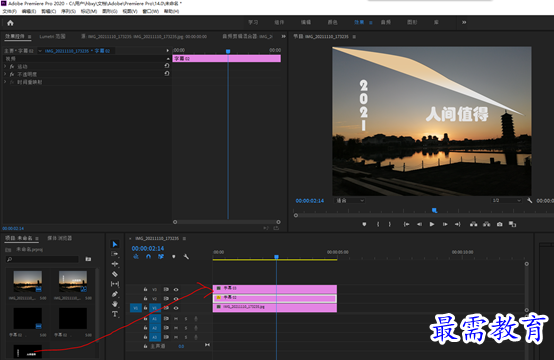Toggle Linked Selection in timeline
Screen dimensions: 554x360
pyautogui.click(x=161, y=257)
